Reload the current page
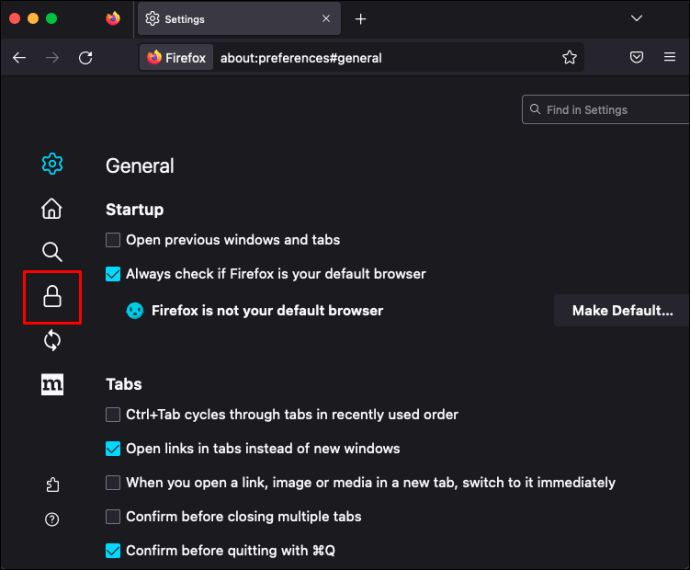 pyautogui.click(x=86, y=58)
